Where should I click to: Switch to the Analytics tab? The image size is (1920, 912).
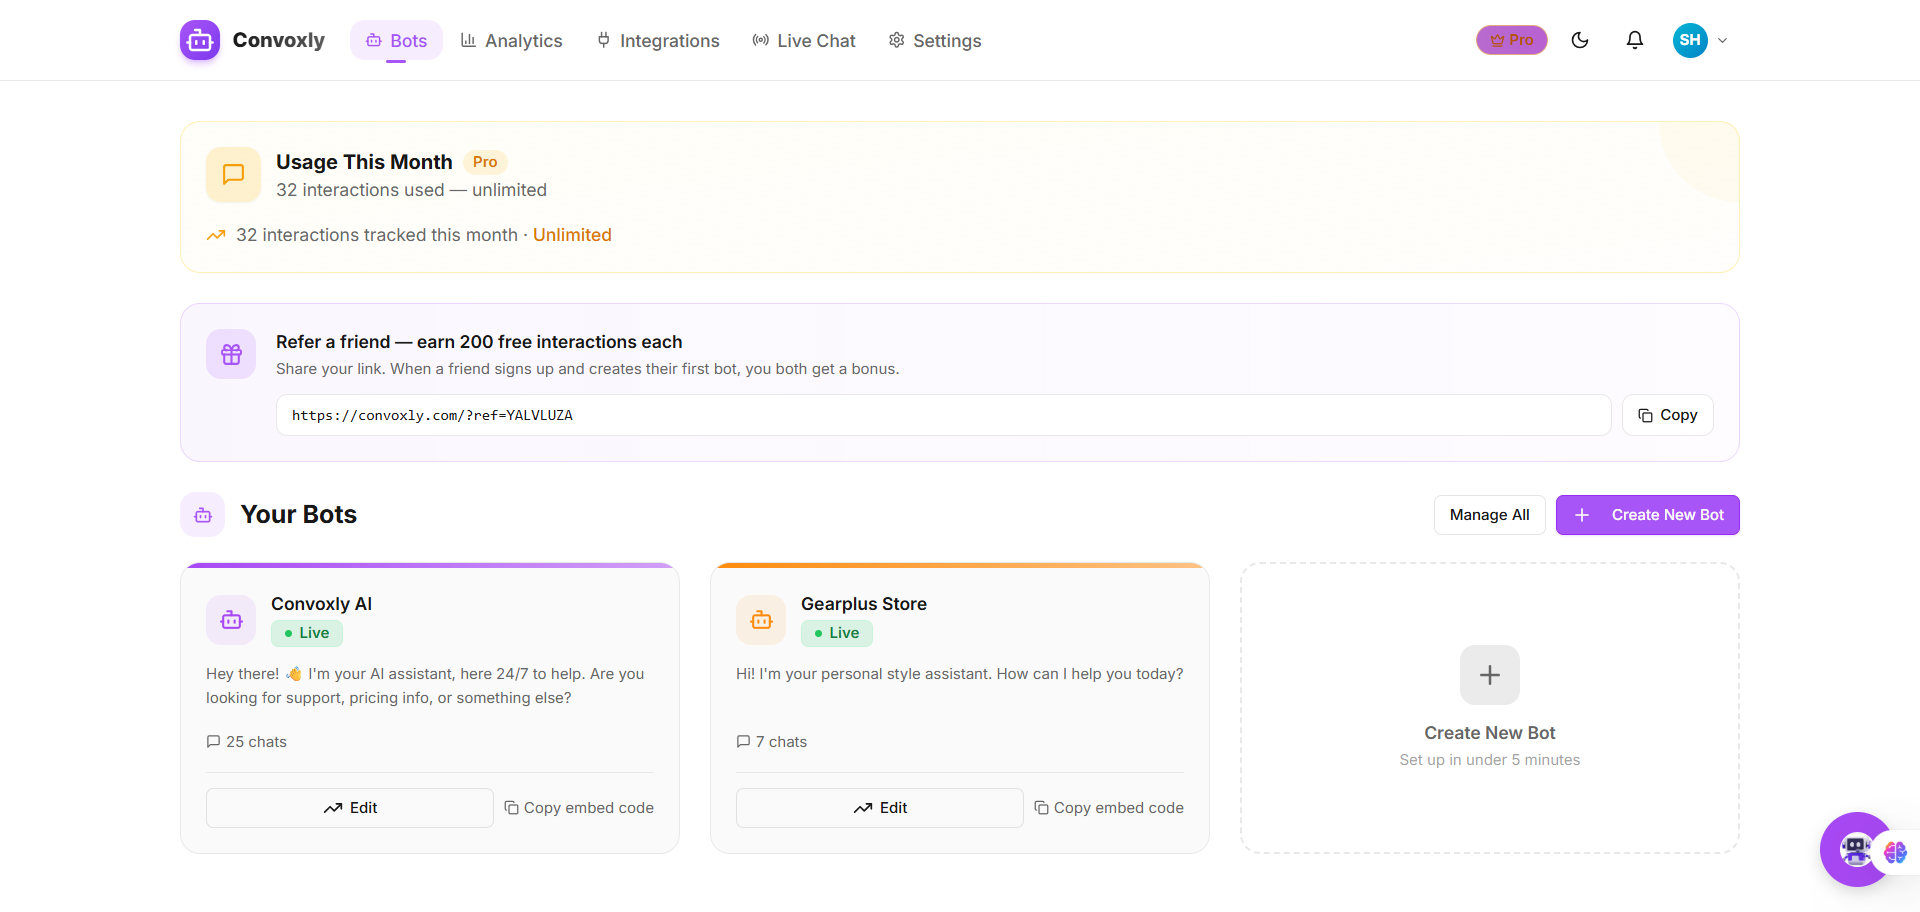click(x=511, y=40)
